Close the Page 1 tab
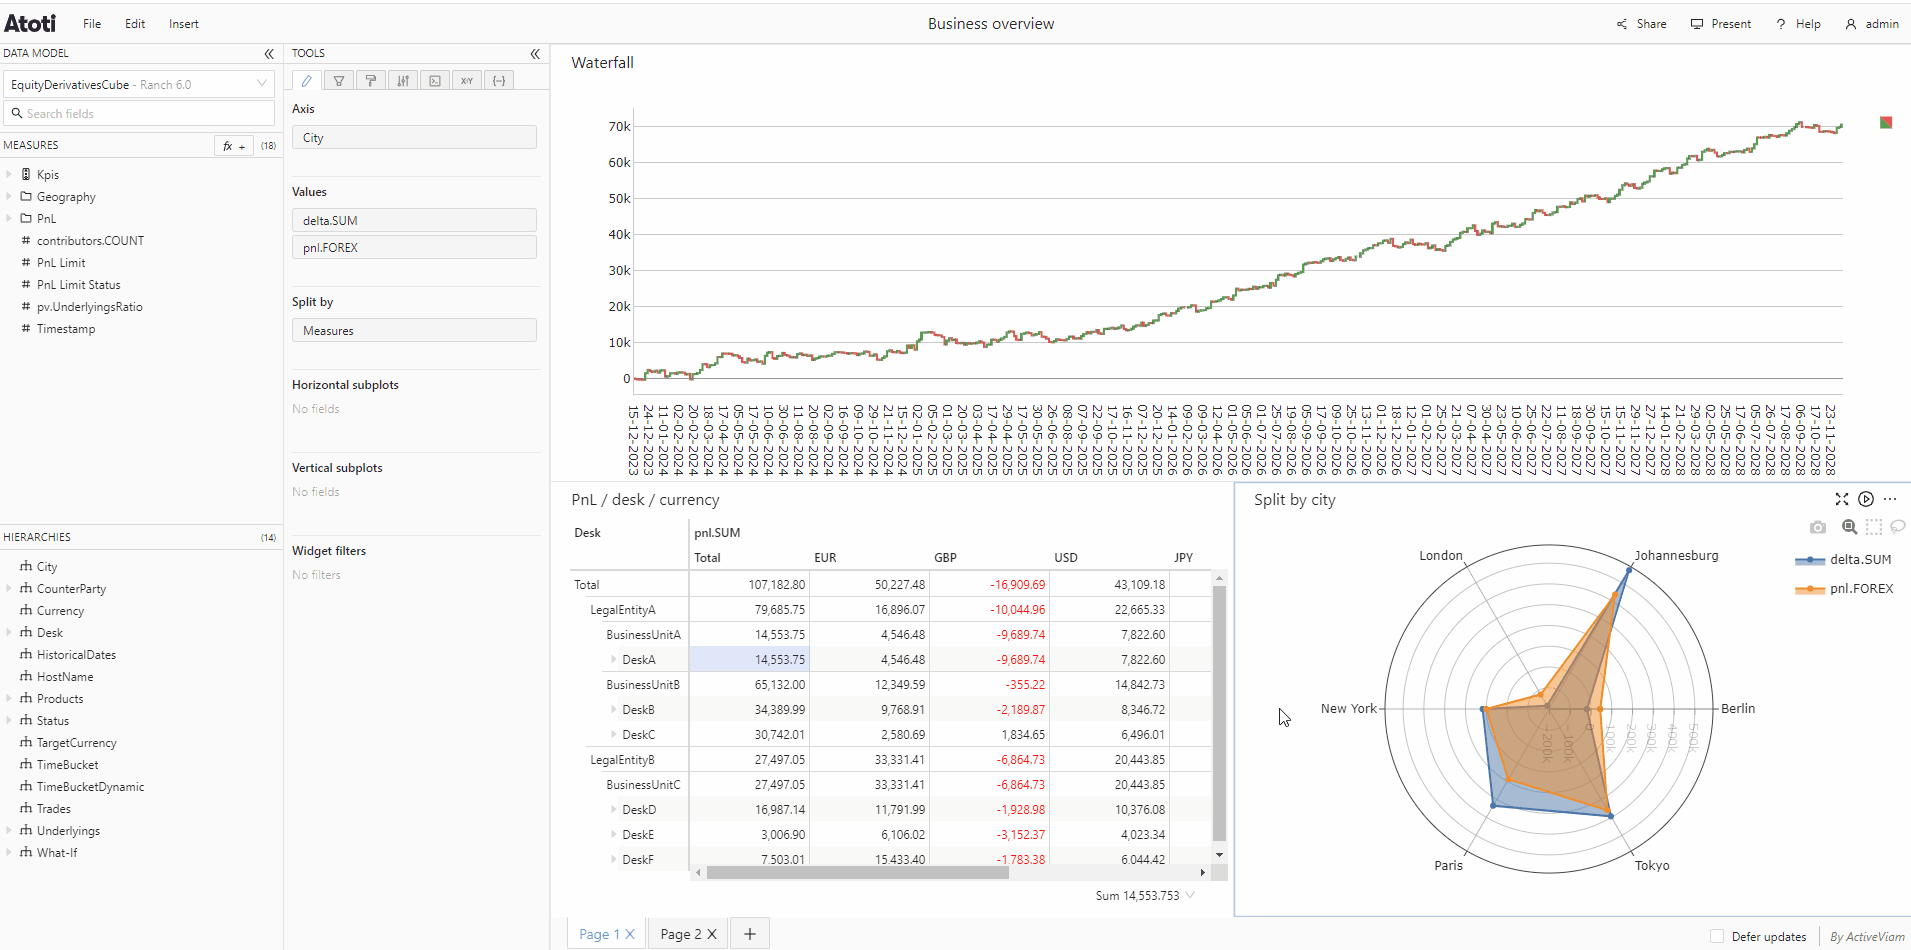This screenshot has width=1911, height=950. point(630,934)
